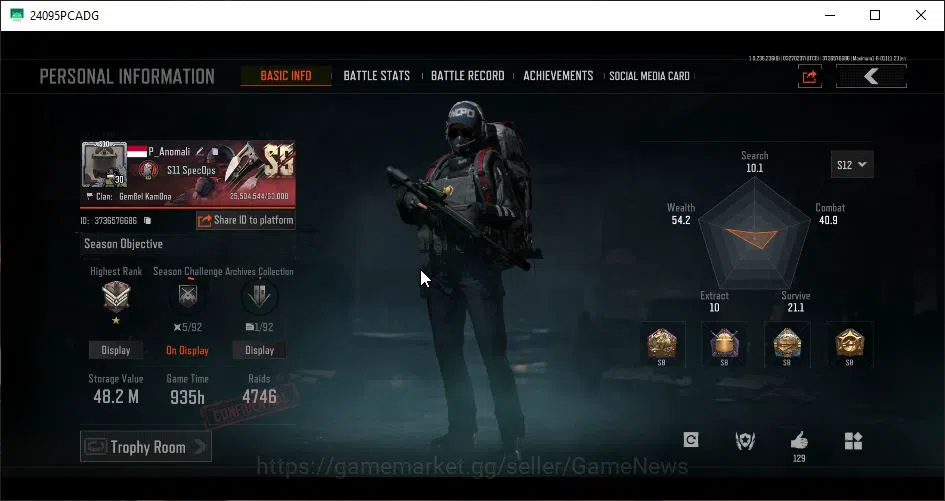Click the Raids 4746 value
The height and width of the screenshot is (501, 945).
pos(259,396)
